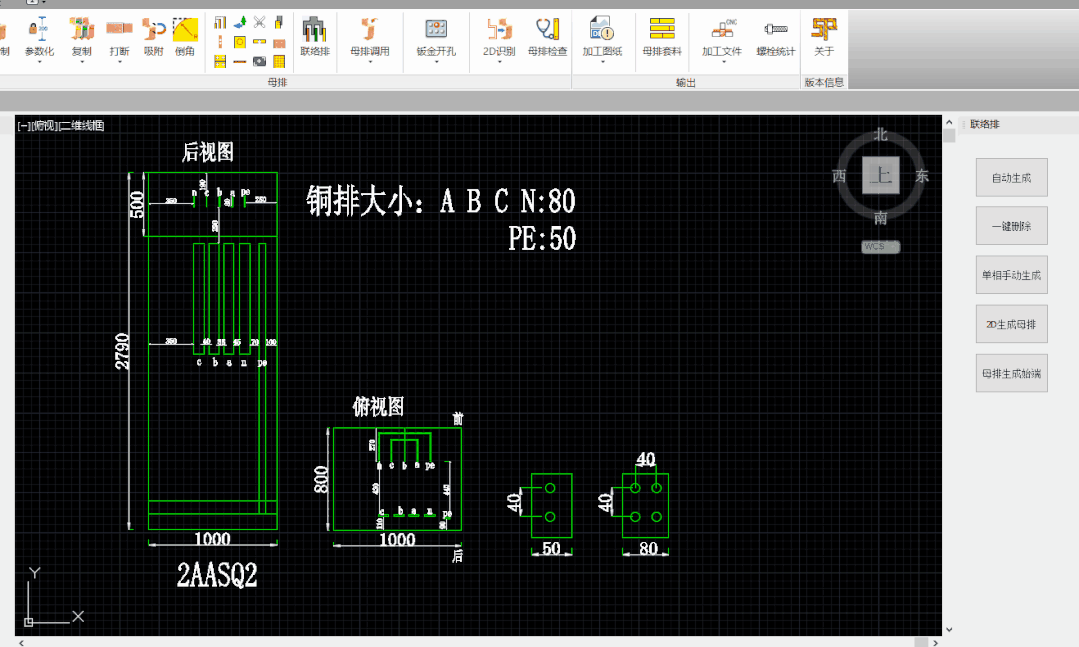Open the 俯视 view name menu
This screenshot has height=647, width=1079.
[x=44, y=125]
